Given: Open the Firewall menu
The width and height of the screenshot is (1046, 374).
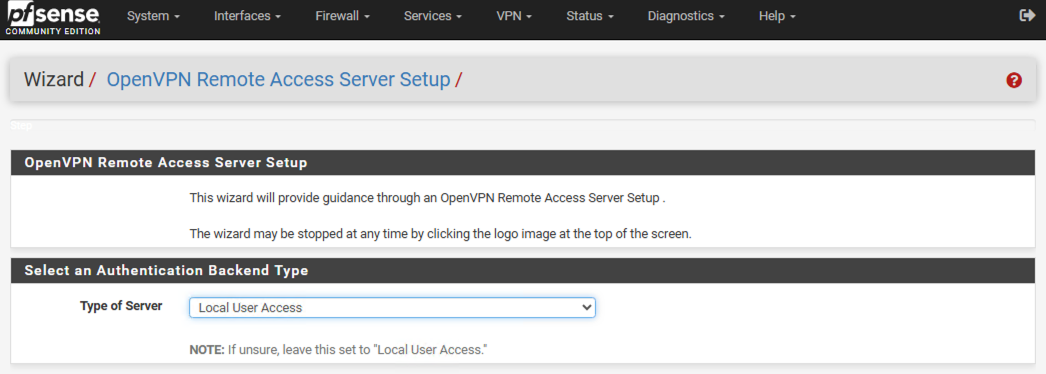Looking at the screenshot, I should coord(342,16).
